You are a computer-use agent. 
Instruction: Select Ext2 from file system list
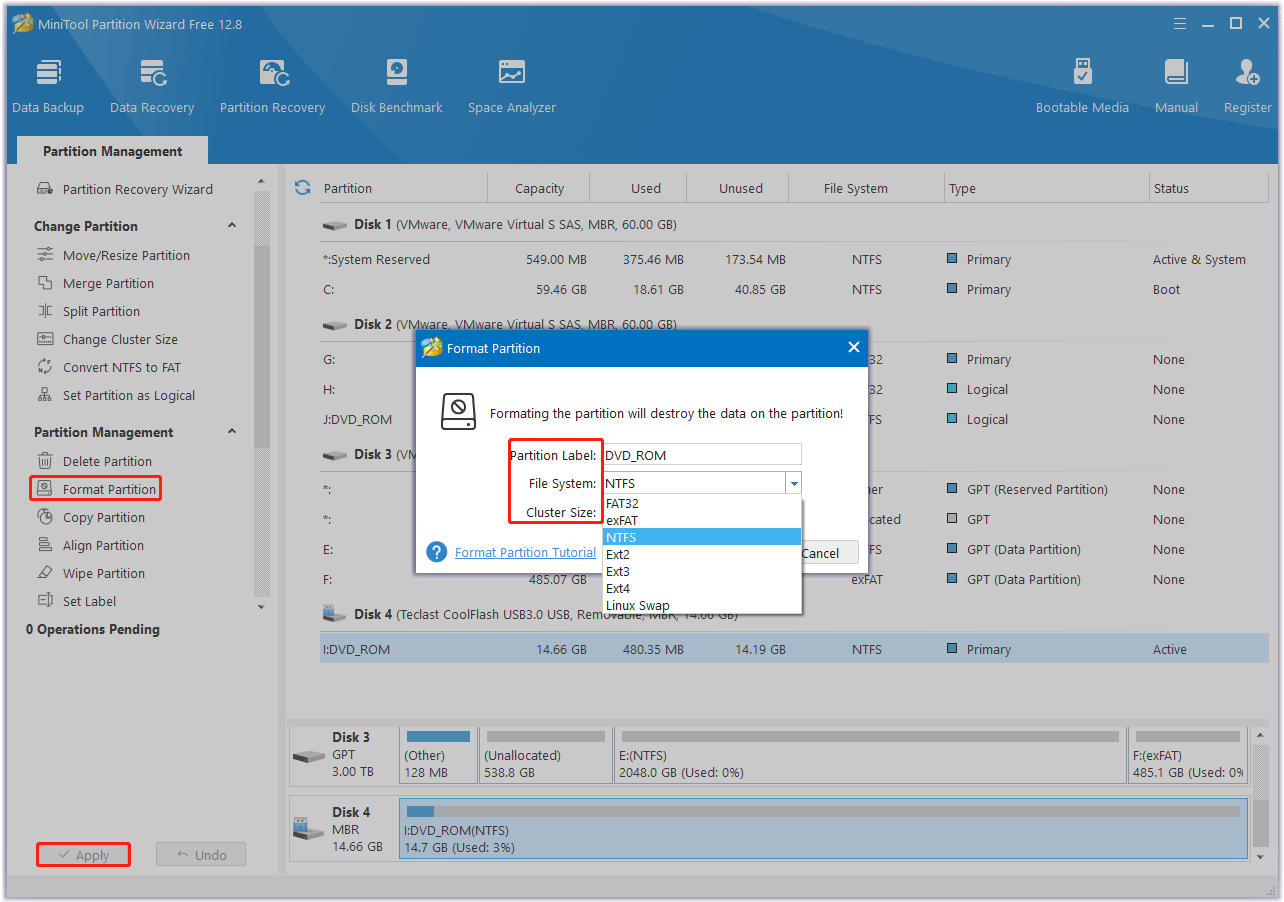pyautogui.click(x=702, y=554)
